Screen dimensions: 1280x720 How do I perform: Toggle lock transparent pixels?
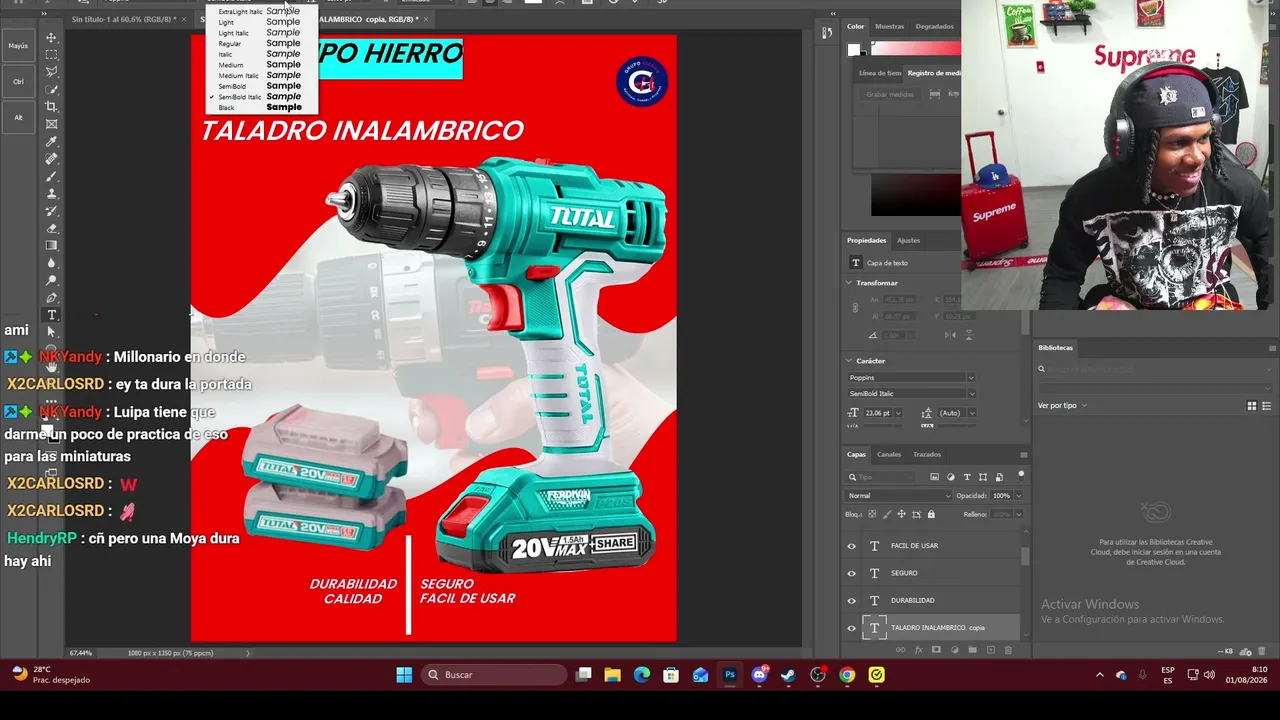click(x=872, y=514)
